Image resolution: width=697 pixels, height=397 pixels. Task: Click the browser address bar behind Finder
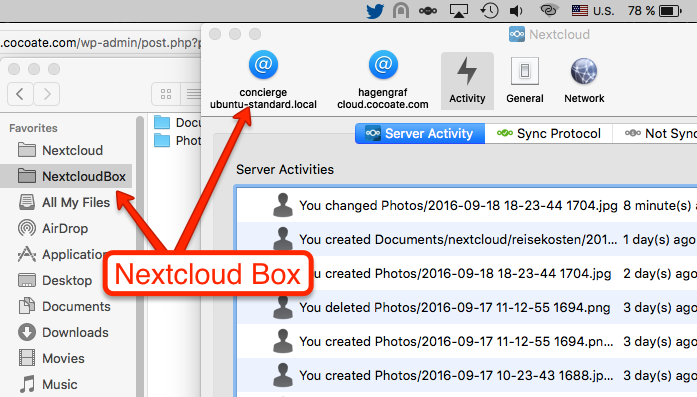[x=100, y=43]
